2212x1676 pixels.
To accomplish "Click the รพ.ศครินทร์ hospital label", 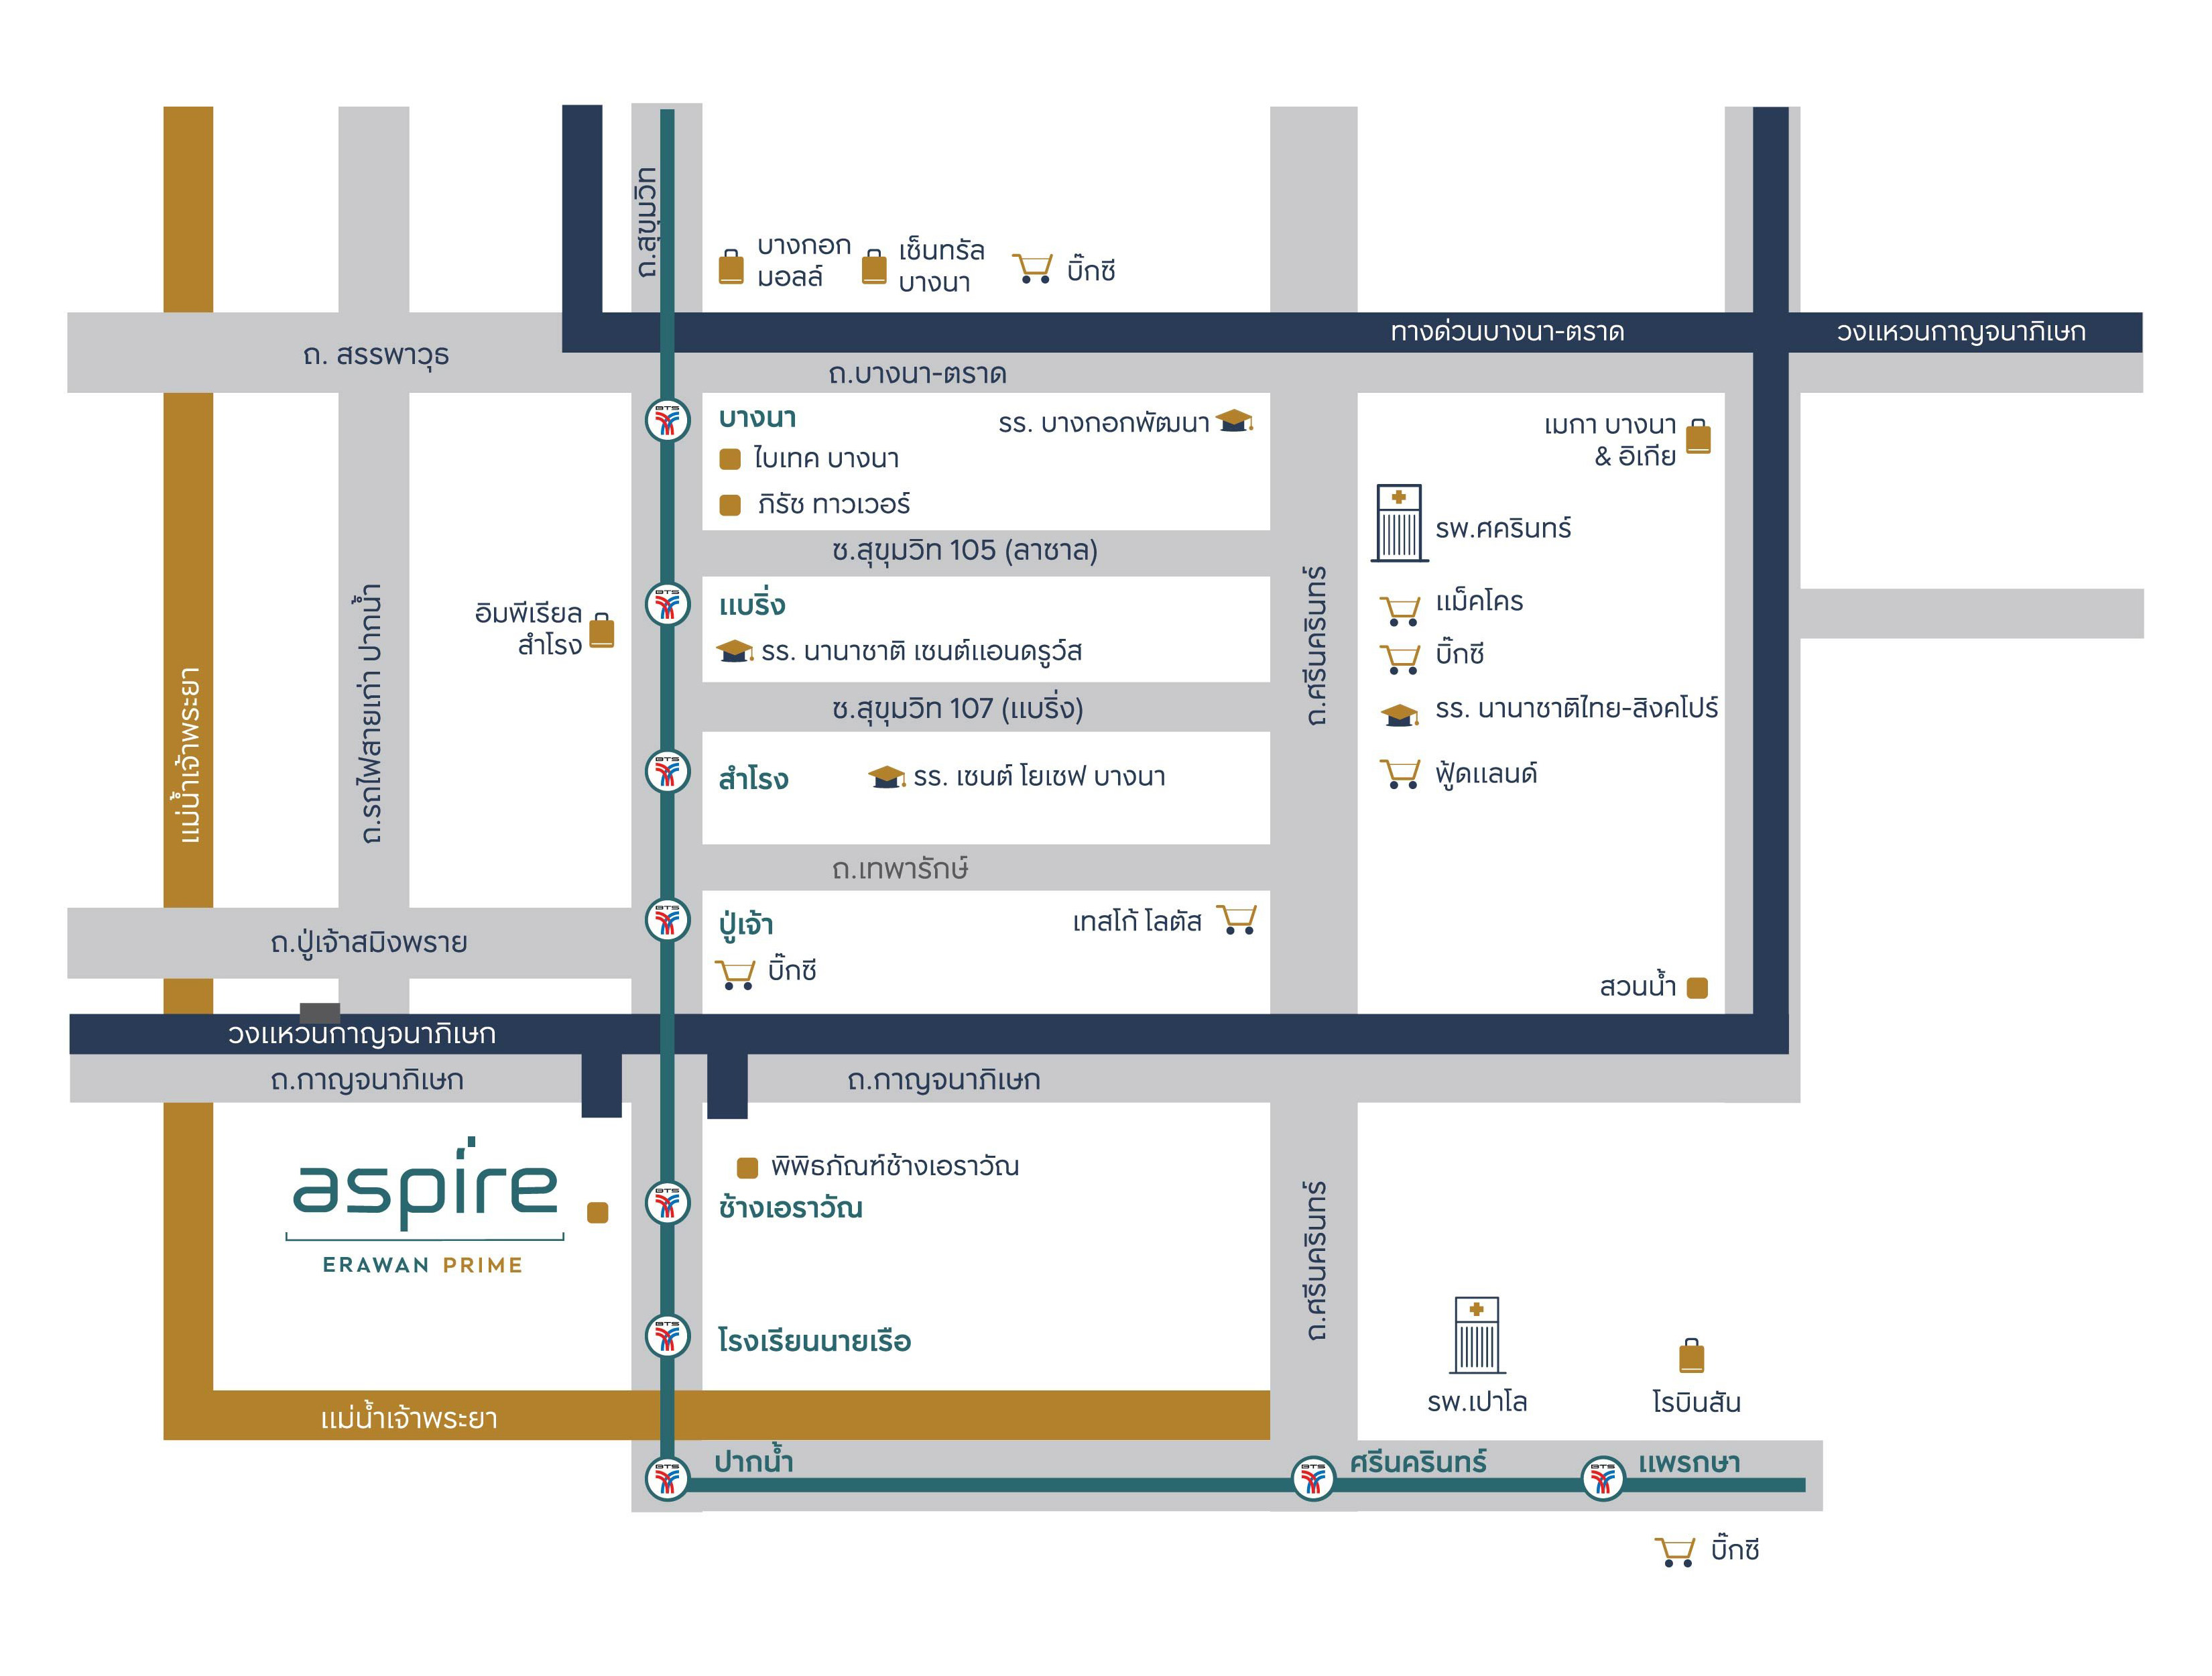I will tap(1503, 529).
